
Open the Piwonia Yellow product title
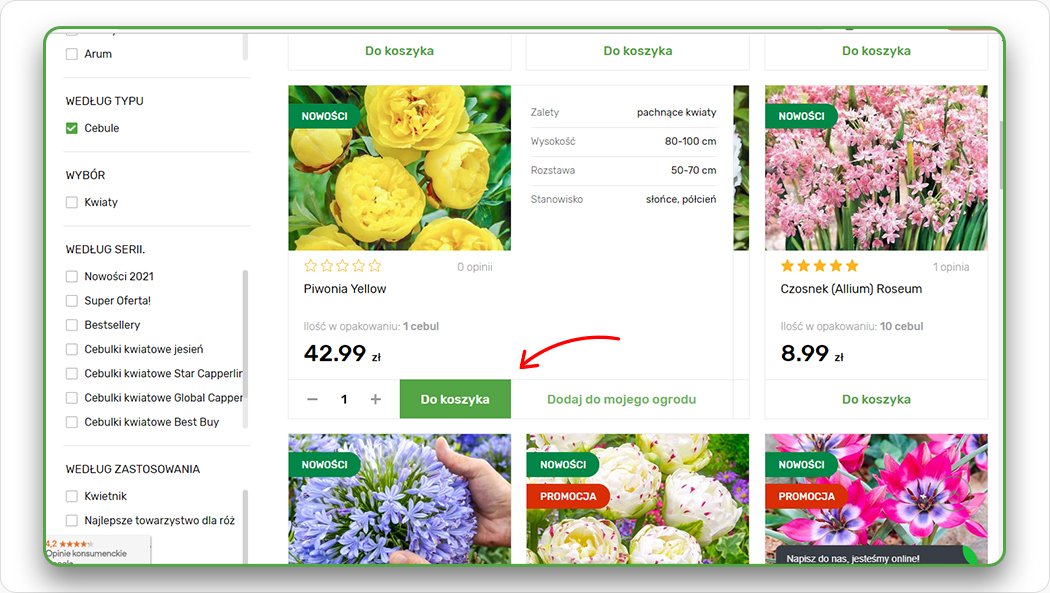tap(345, 289)
